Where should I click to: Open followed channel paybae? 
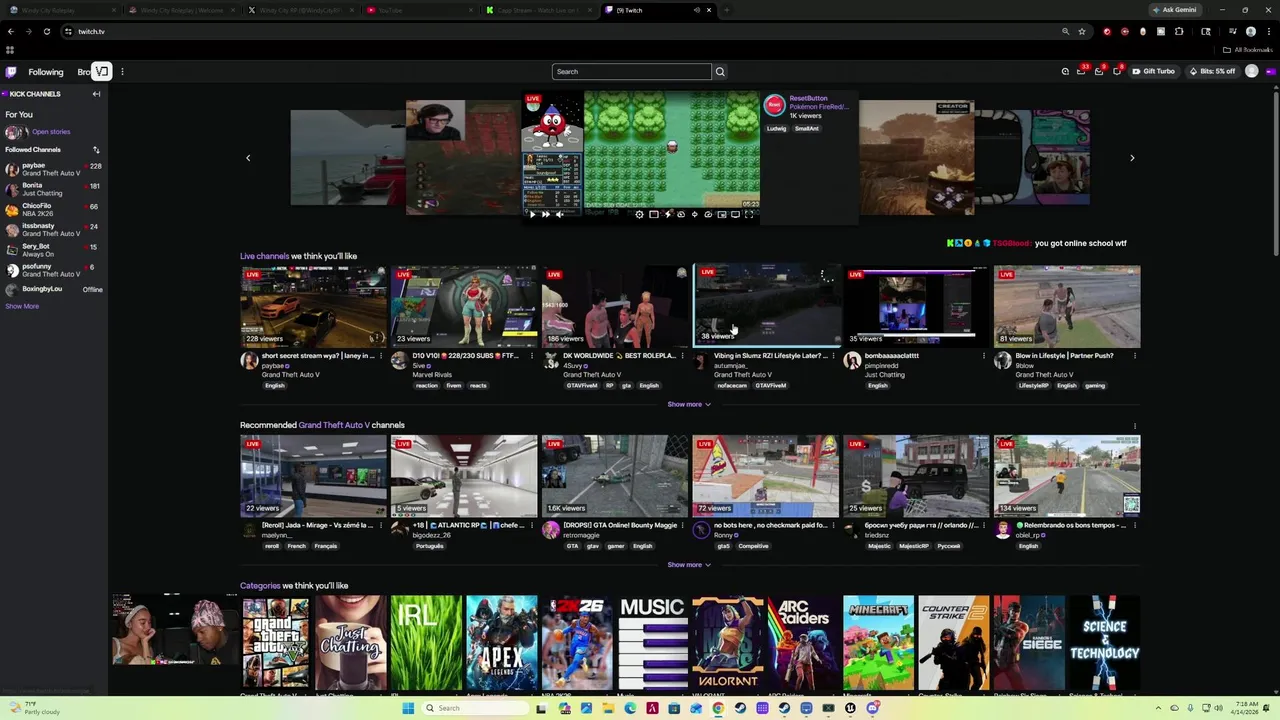click(54, 169)
